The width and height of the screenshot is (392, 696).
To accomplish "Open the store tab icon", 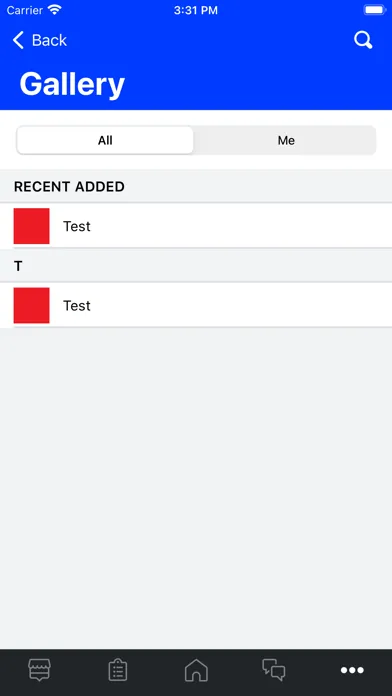I will (x=40, y=670).
